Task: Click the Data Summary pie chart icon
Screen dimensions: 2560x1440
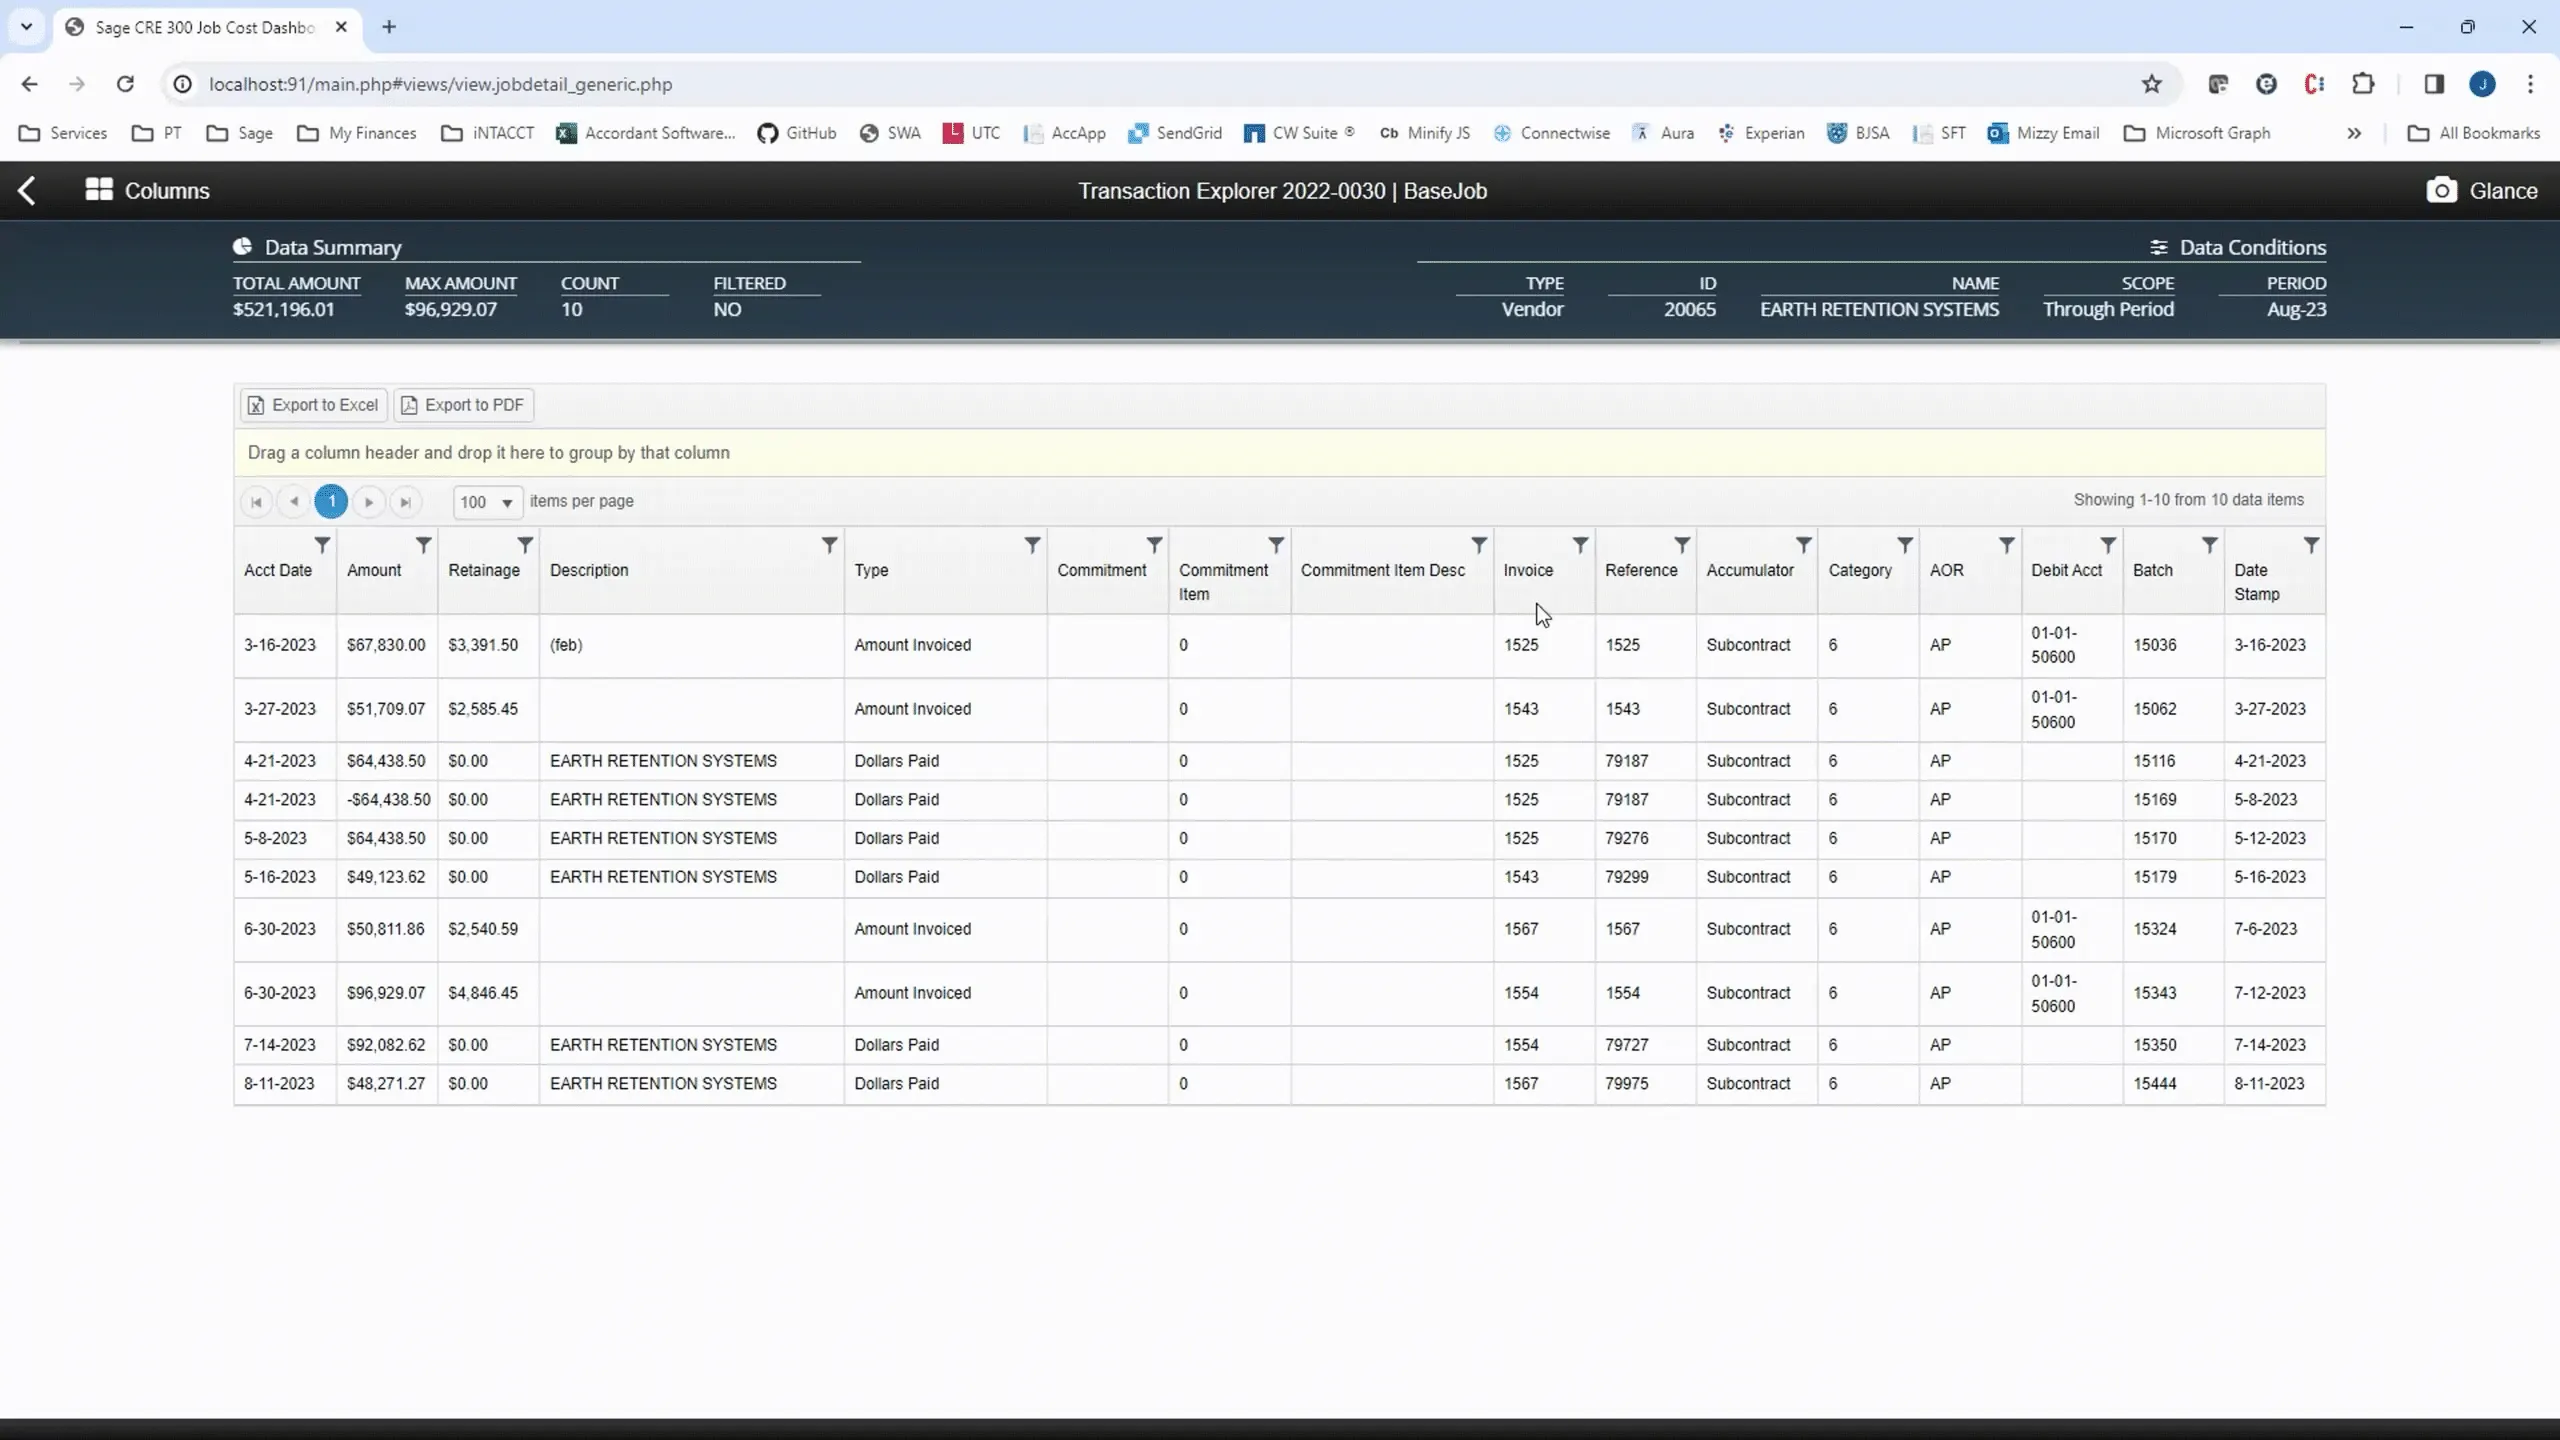Action: click(x=242, y=247)
